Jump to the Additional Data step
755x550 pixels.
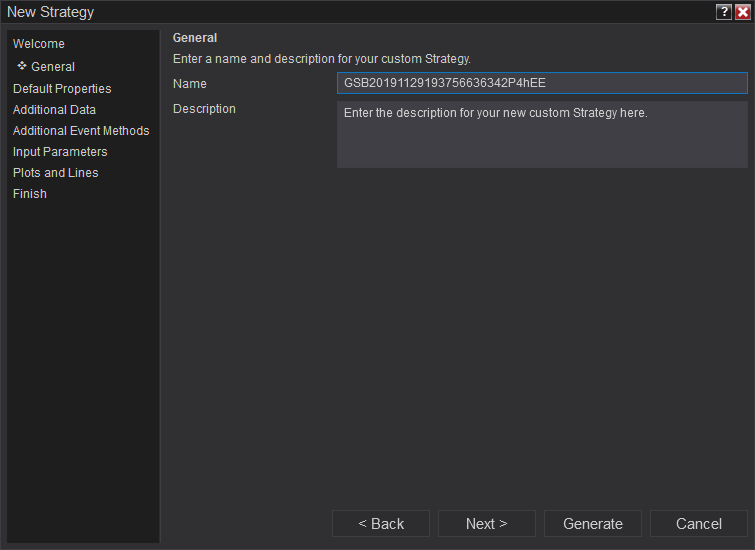pyautogui.click(x=54, y=110)
